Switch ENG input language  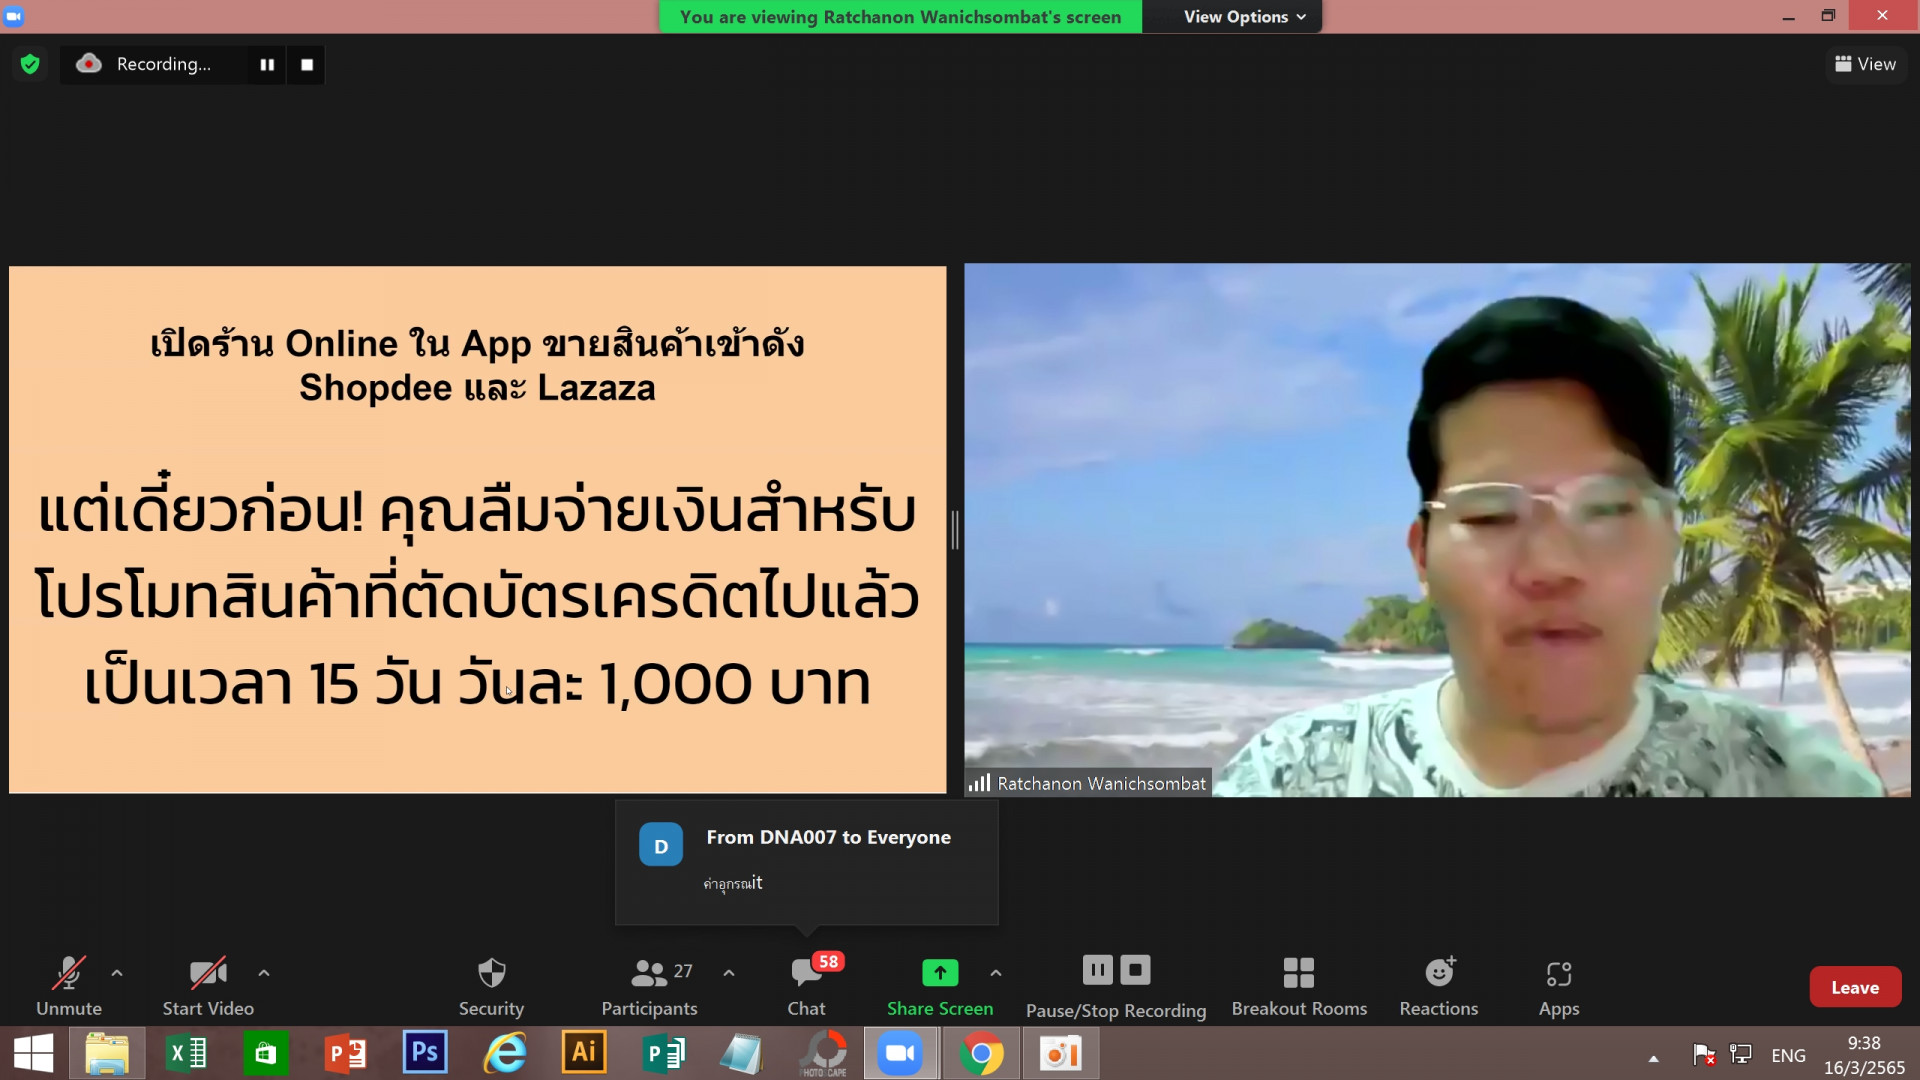[1788, 1055]
